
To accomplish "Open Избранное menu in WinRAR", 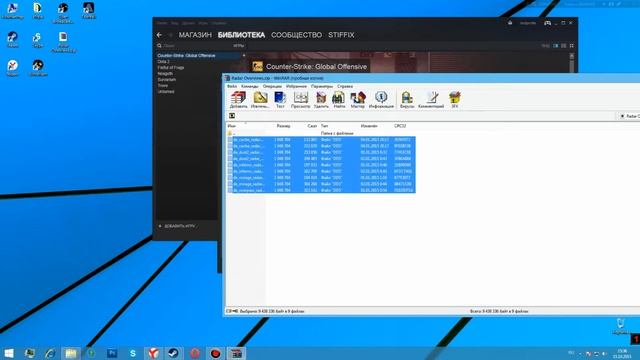I will tap(296, 87).
